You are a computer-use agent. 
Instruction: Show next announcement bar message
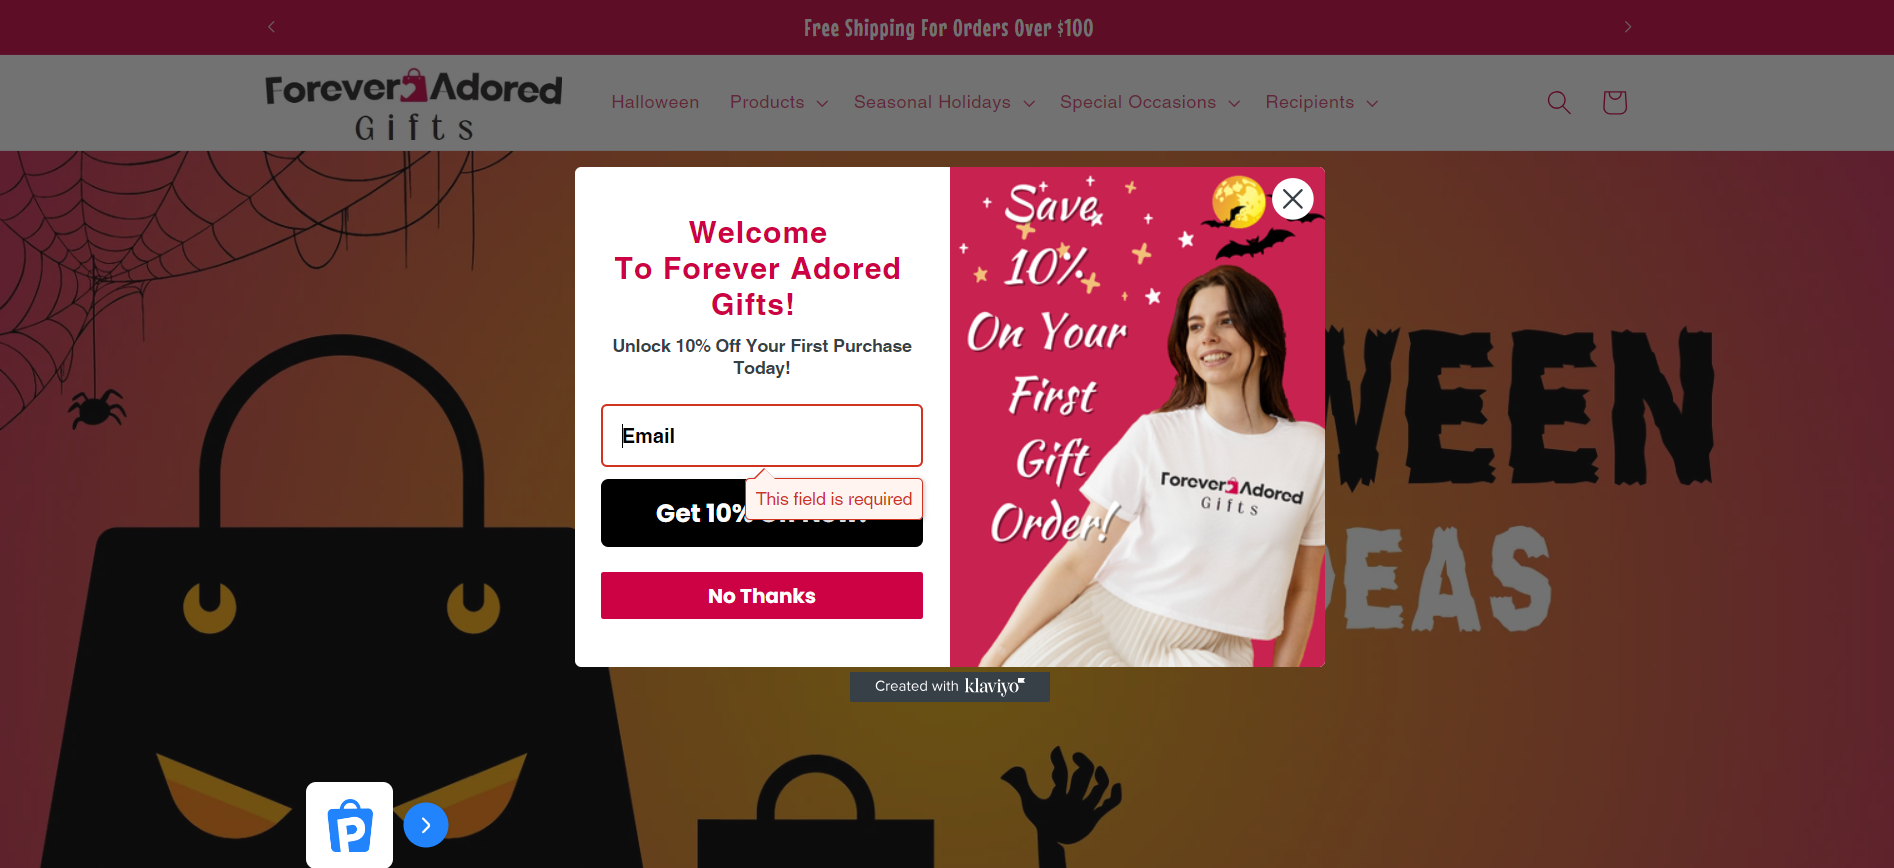pos(1627,27)
